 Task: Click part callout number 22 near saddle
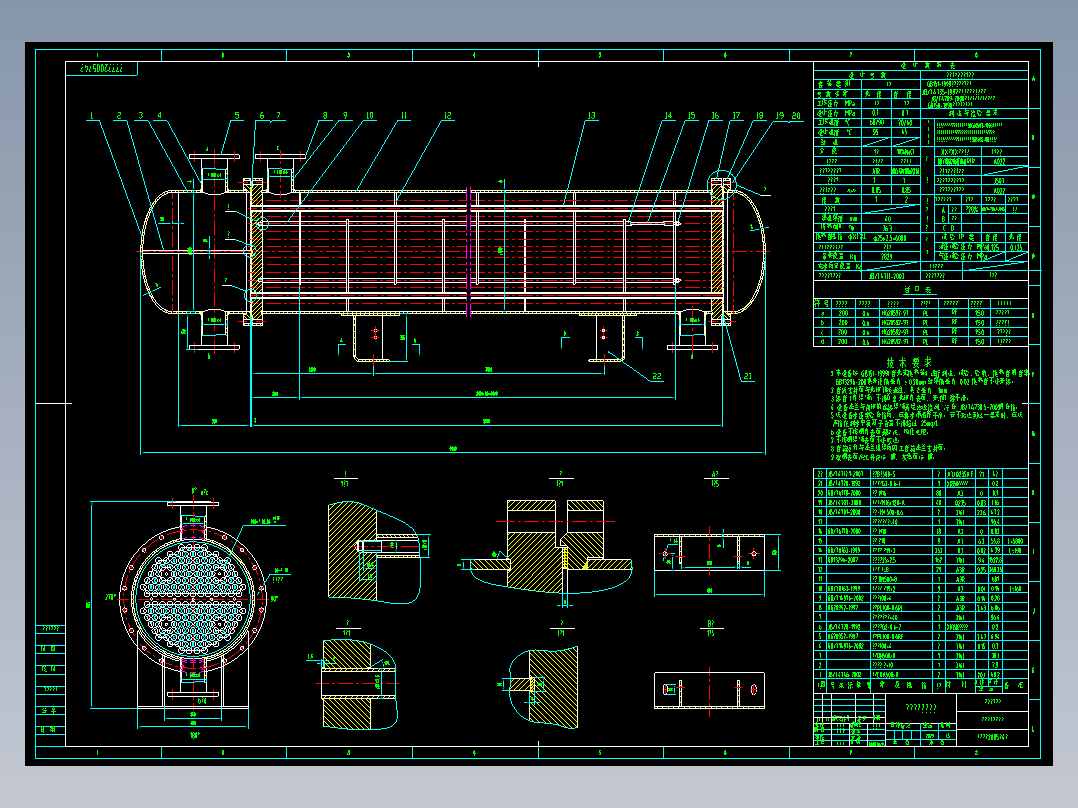[657, 376]
